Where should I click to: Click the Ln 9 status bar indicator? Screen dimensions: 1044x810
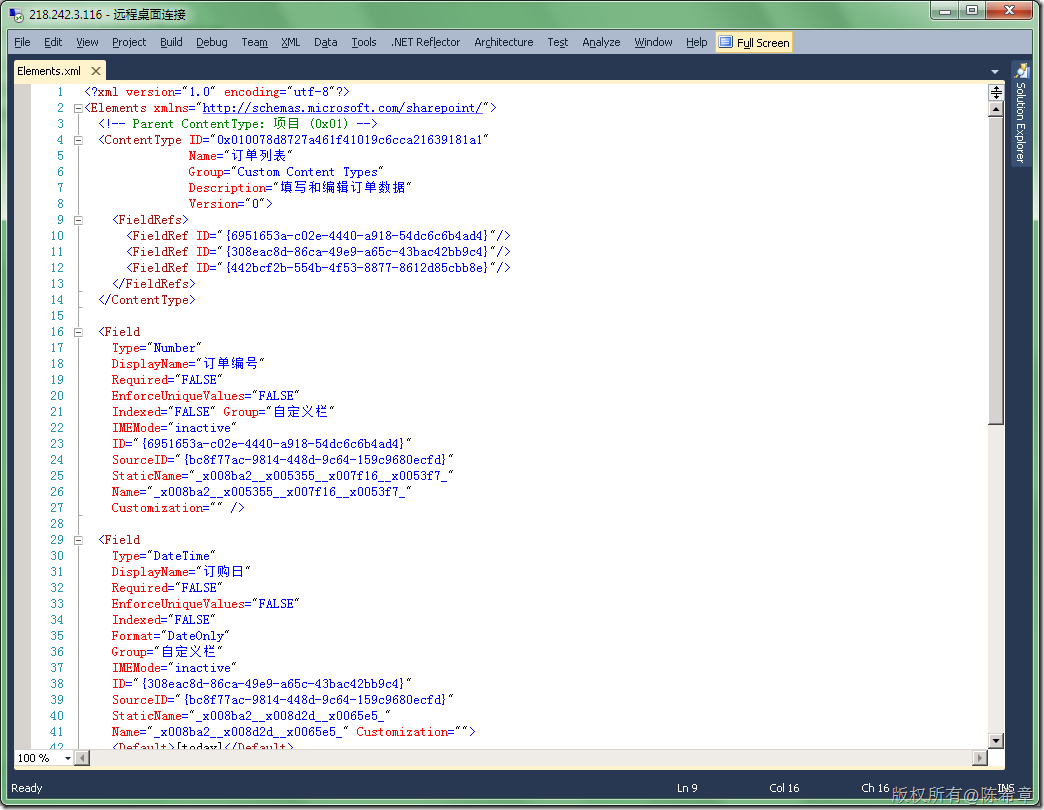tap(687, 788)
